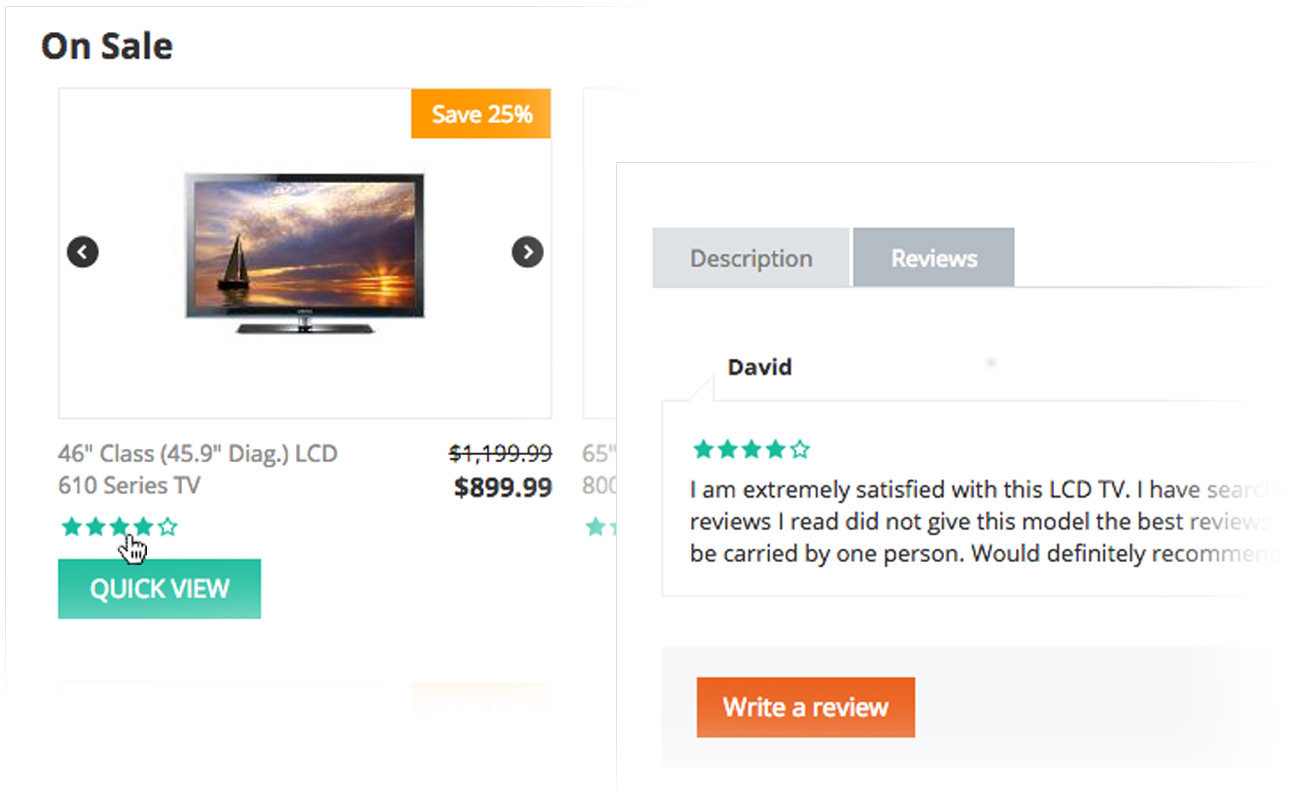This screenshot has width=1296, height=790.
Task: Click the LCD TV product image
Action: pos(305,253)
